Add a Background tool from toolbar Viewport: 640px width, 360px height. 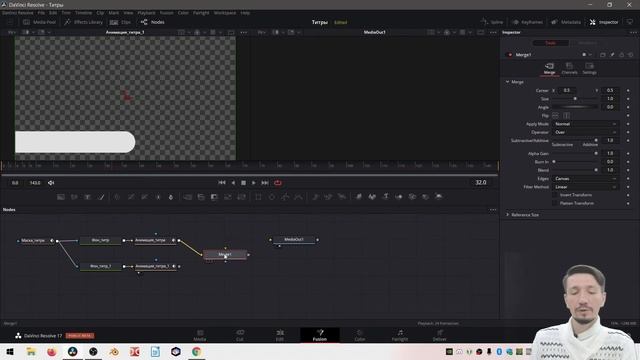pos(61,197)
